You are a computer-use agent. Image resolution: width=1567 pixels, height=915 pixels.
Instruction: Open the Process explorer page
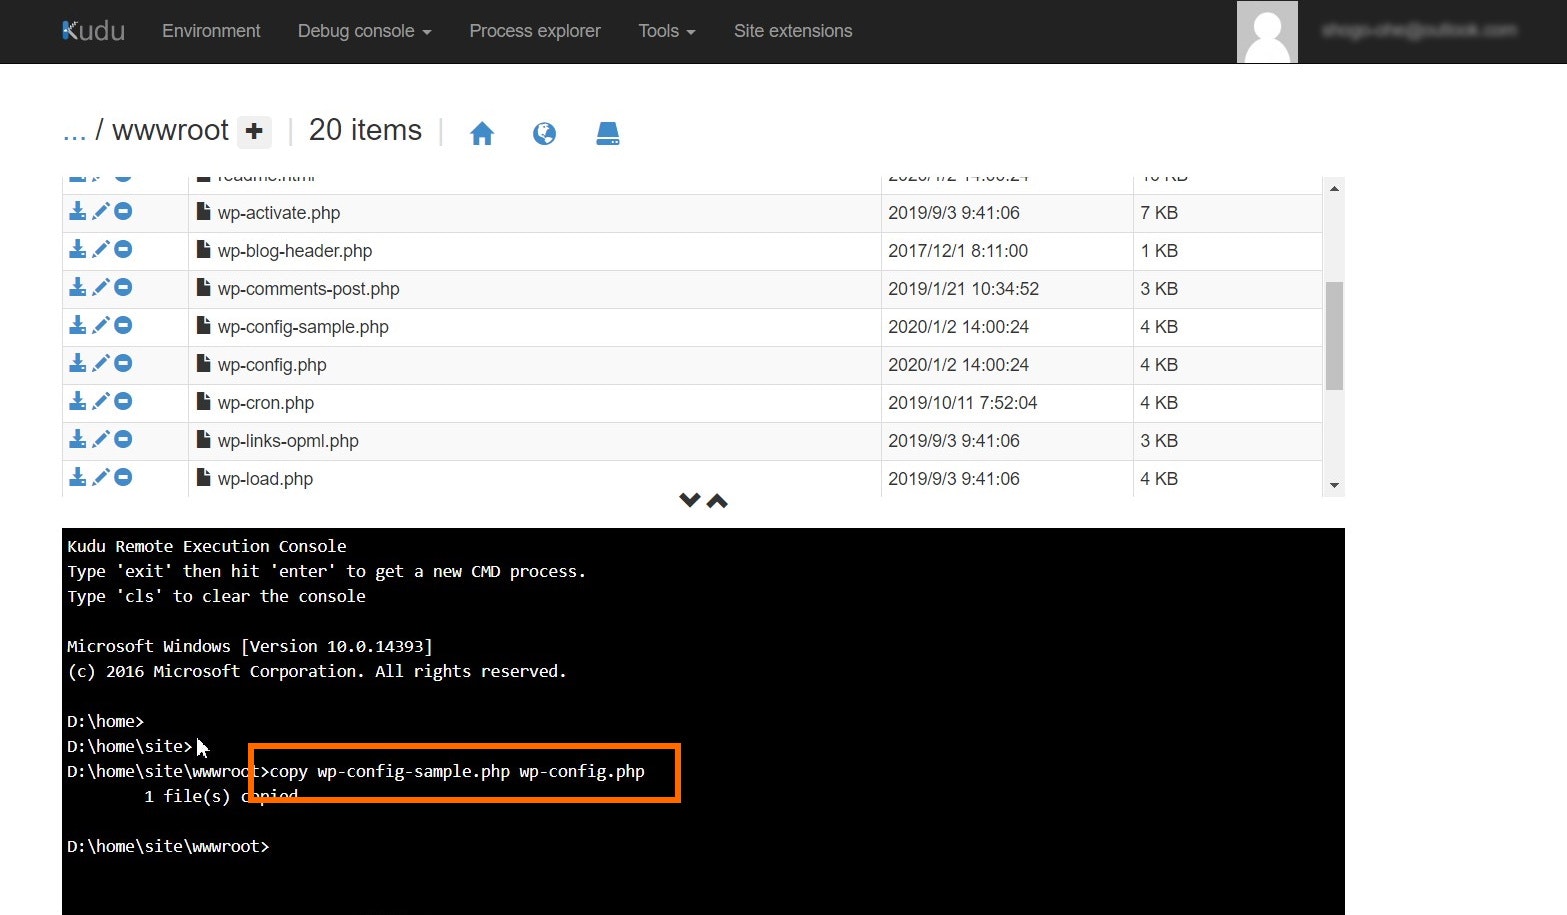pyautogui.click(x=534, y=31)
